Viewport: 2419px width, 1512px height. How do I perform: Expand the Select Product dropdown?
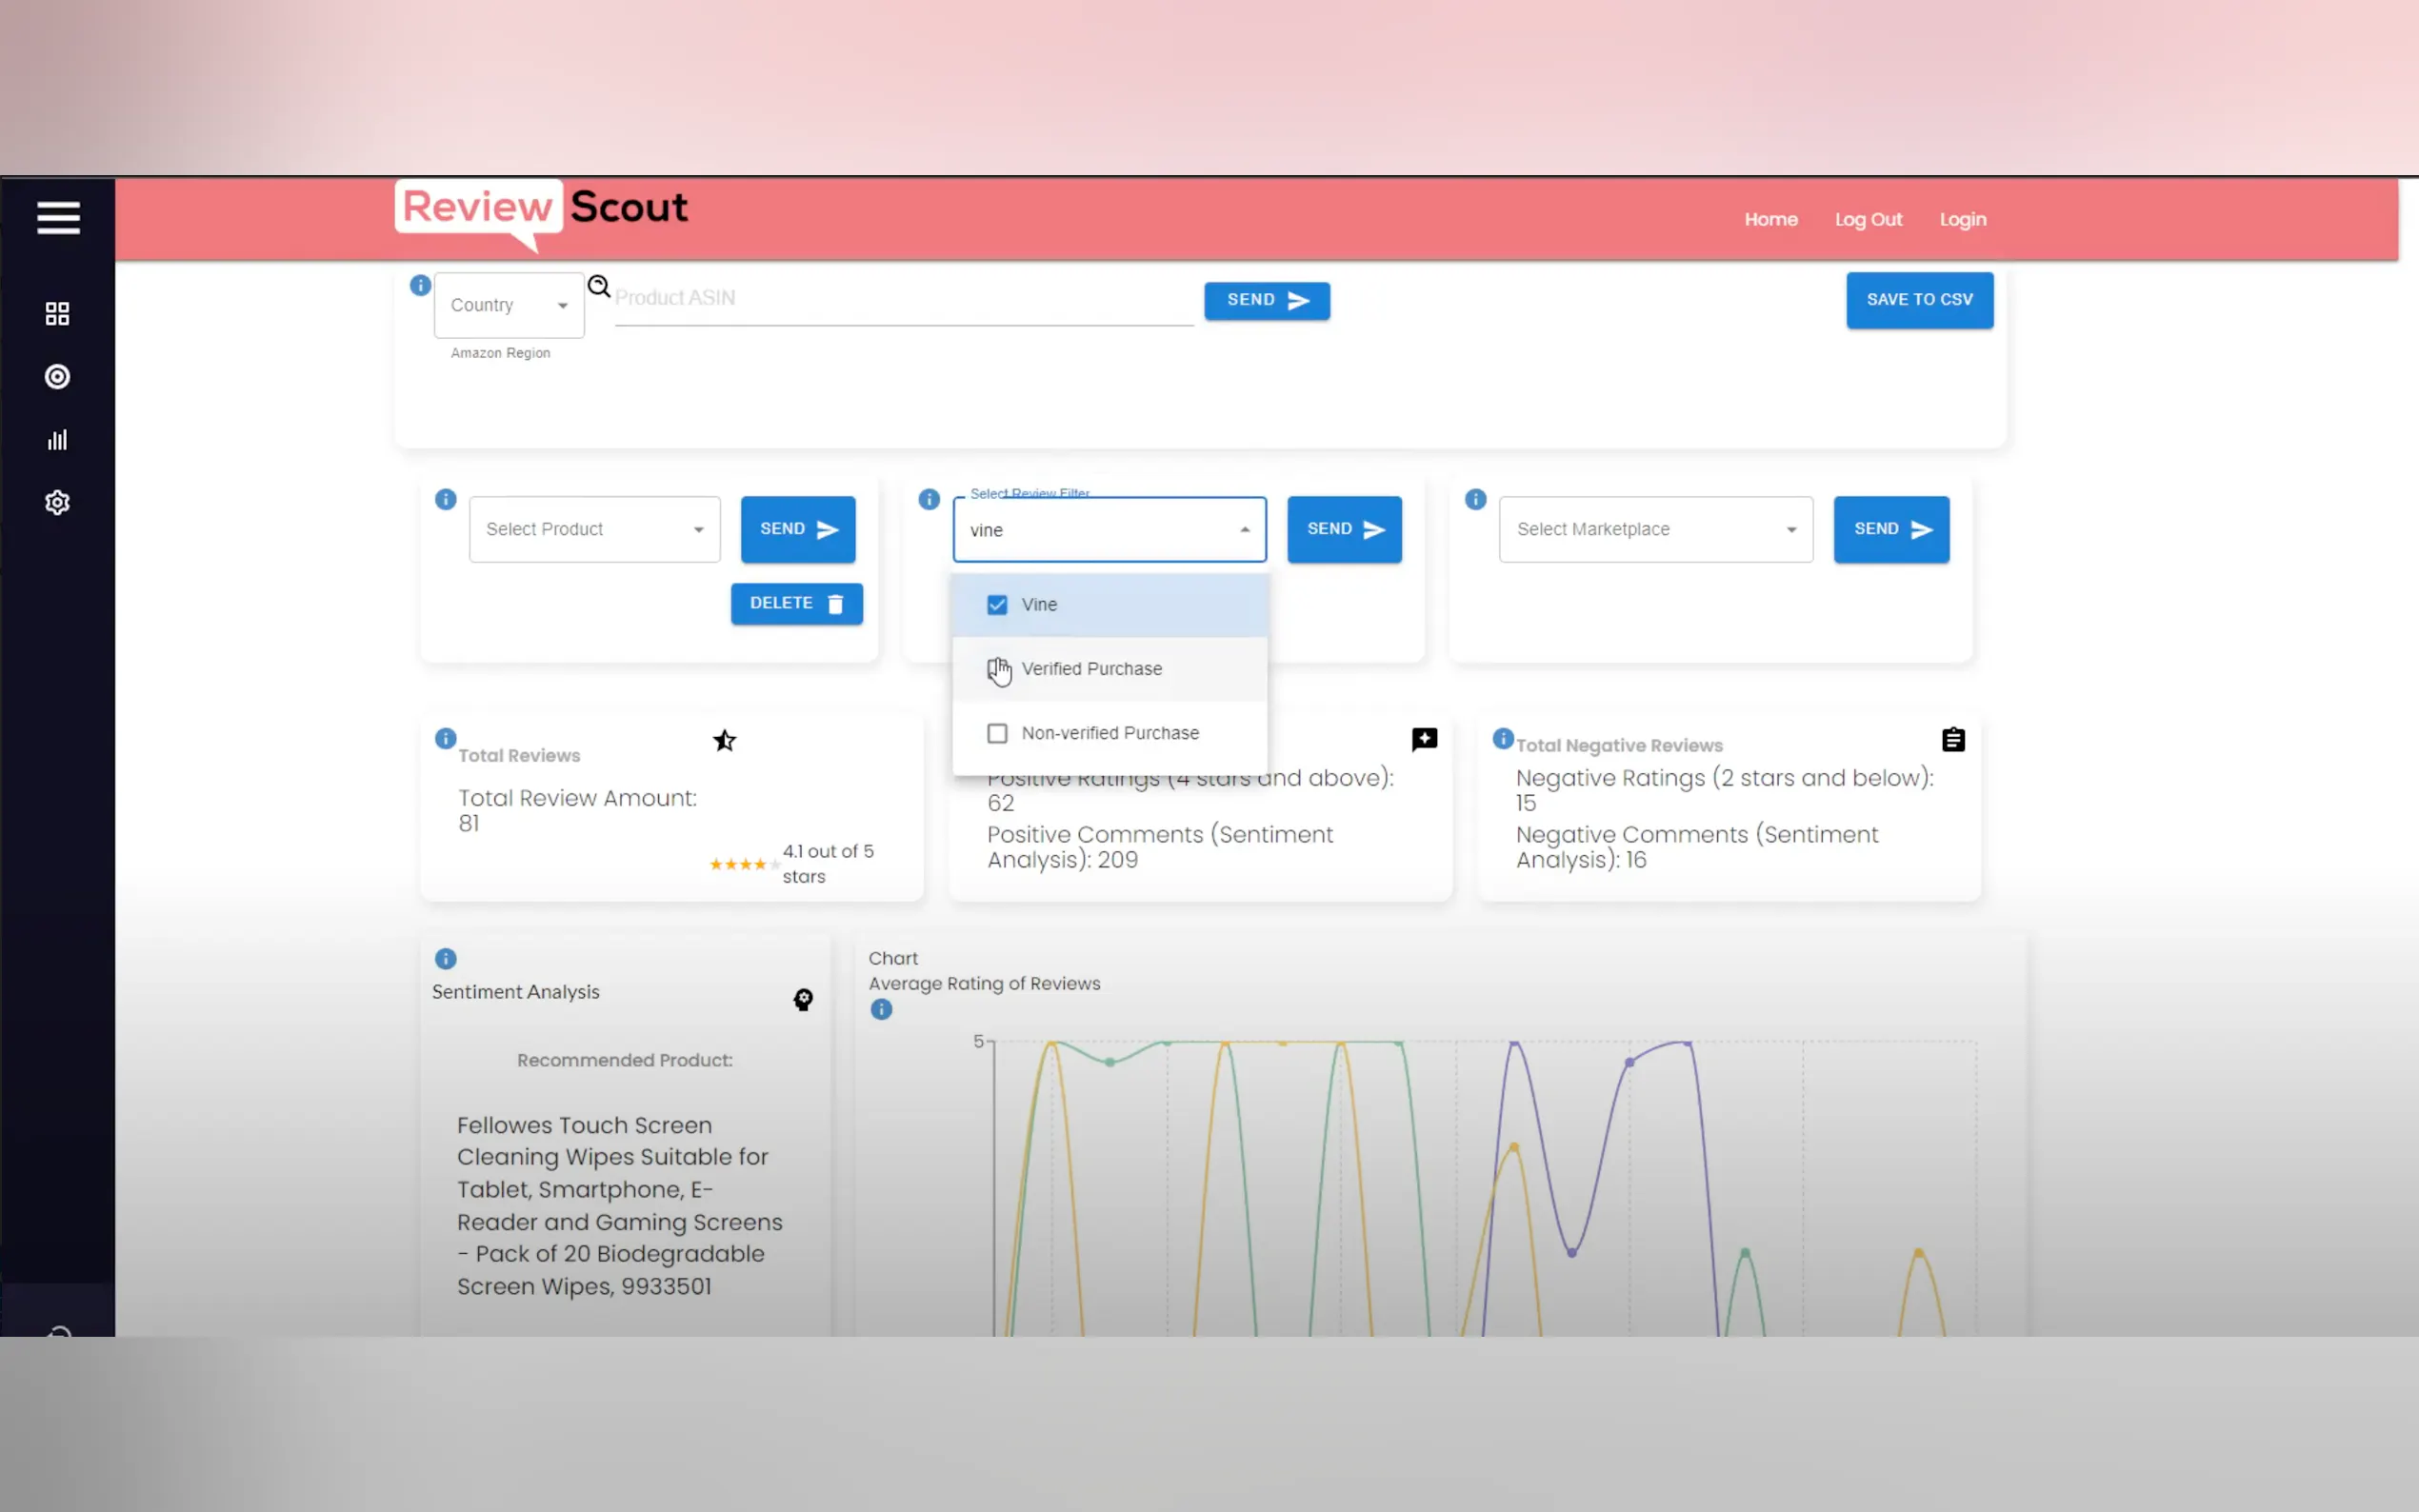pyautogui.click(x=594, y=529)
